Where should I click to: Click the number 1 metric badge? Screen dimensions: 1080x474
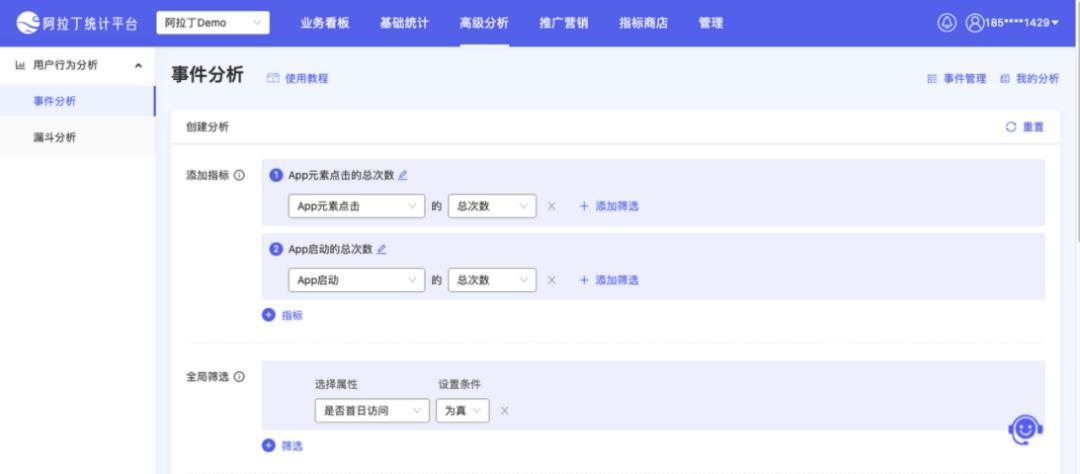pos(276,175)
